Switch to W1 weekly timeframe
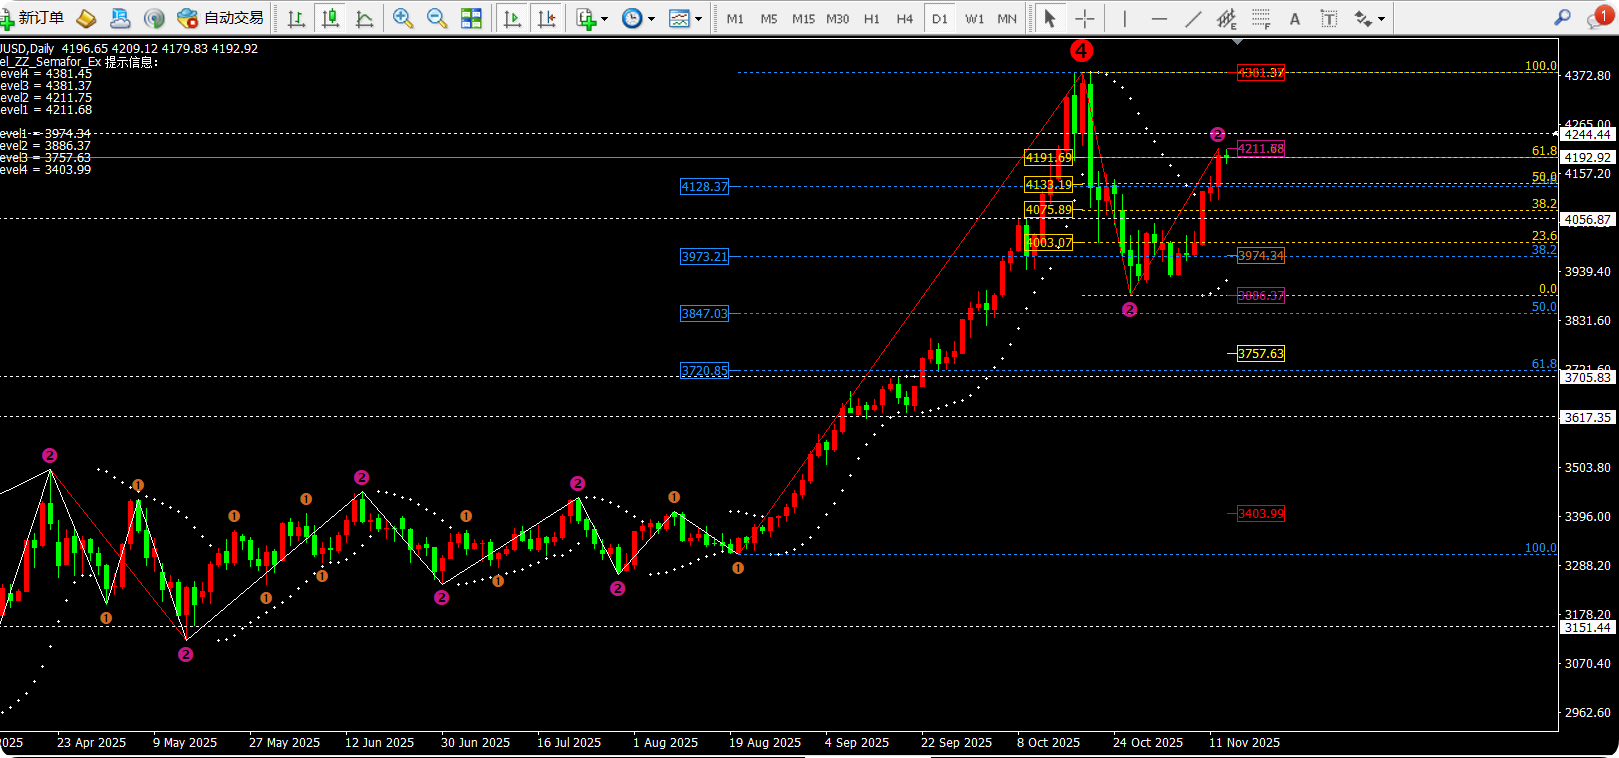The width and height of the screenshot is (1619, 758). (974, 18)
